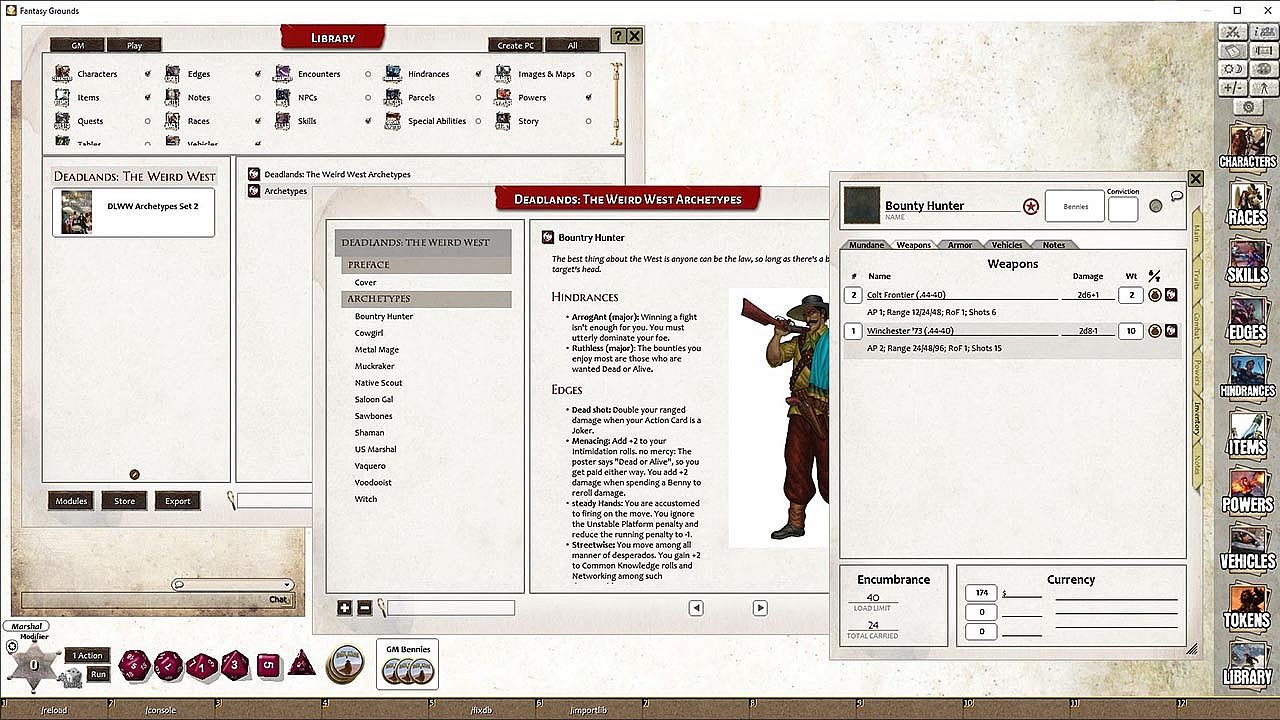The height and width of the screenshot is (720, 1280).
Task: Click the Colt Frontier weight field
Action: [1130, 295]
